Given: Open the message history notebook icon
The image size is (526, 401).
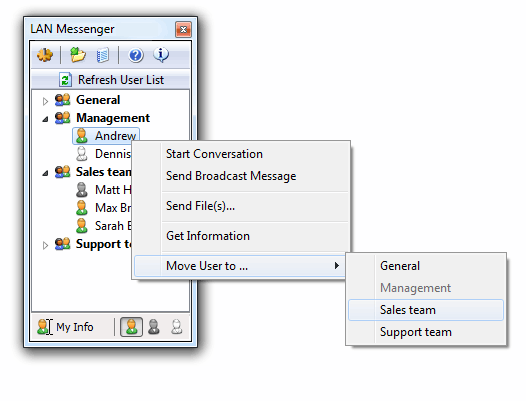Looking at the screenshot, I should [x=102, y=55].
